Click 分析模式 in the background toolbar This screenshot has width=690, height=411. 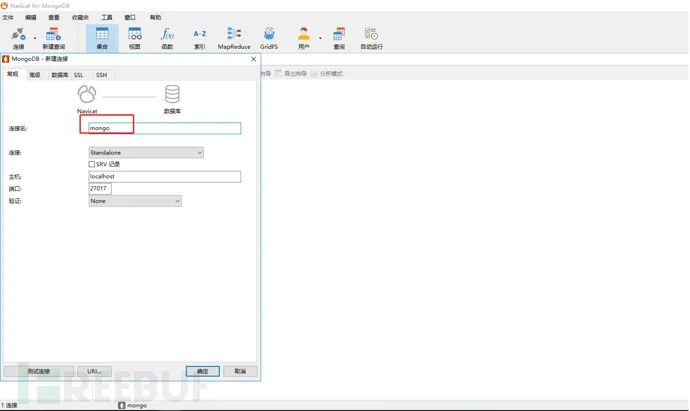pos(327,73)
